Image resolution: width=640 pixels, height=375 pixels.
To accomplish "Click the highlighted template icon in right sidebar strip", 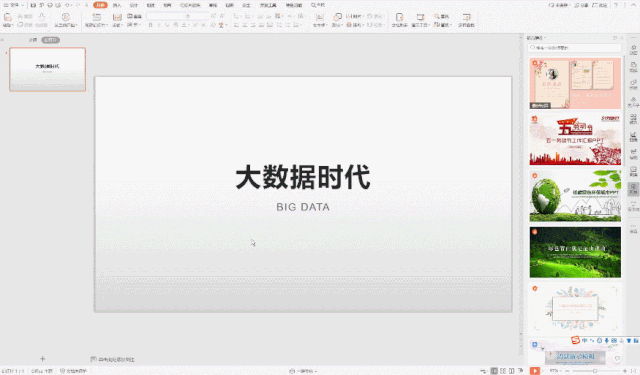I will [x=633, y=189].
